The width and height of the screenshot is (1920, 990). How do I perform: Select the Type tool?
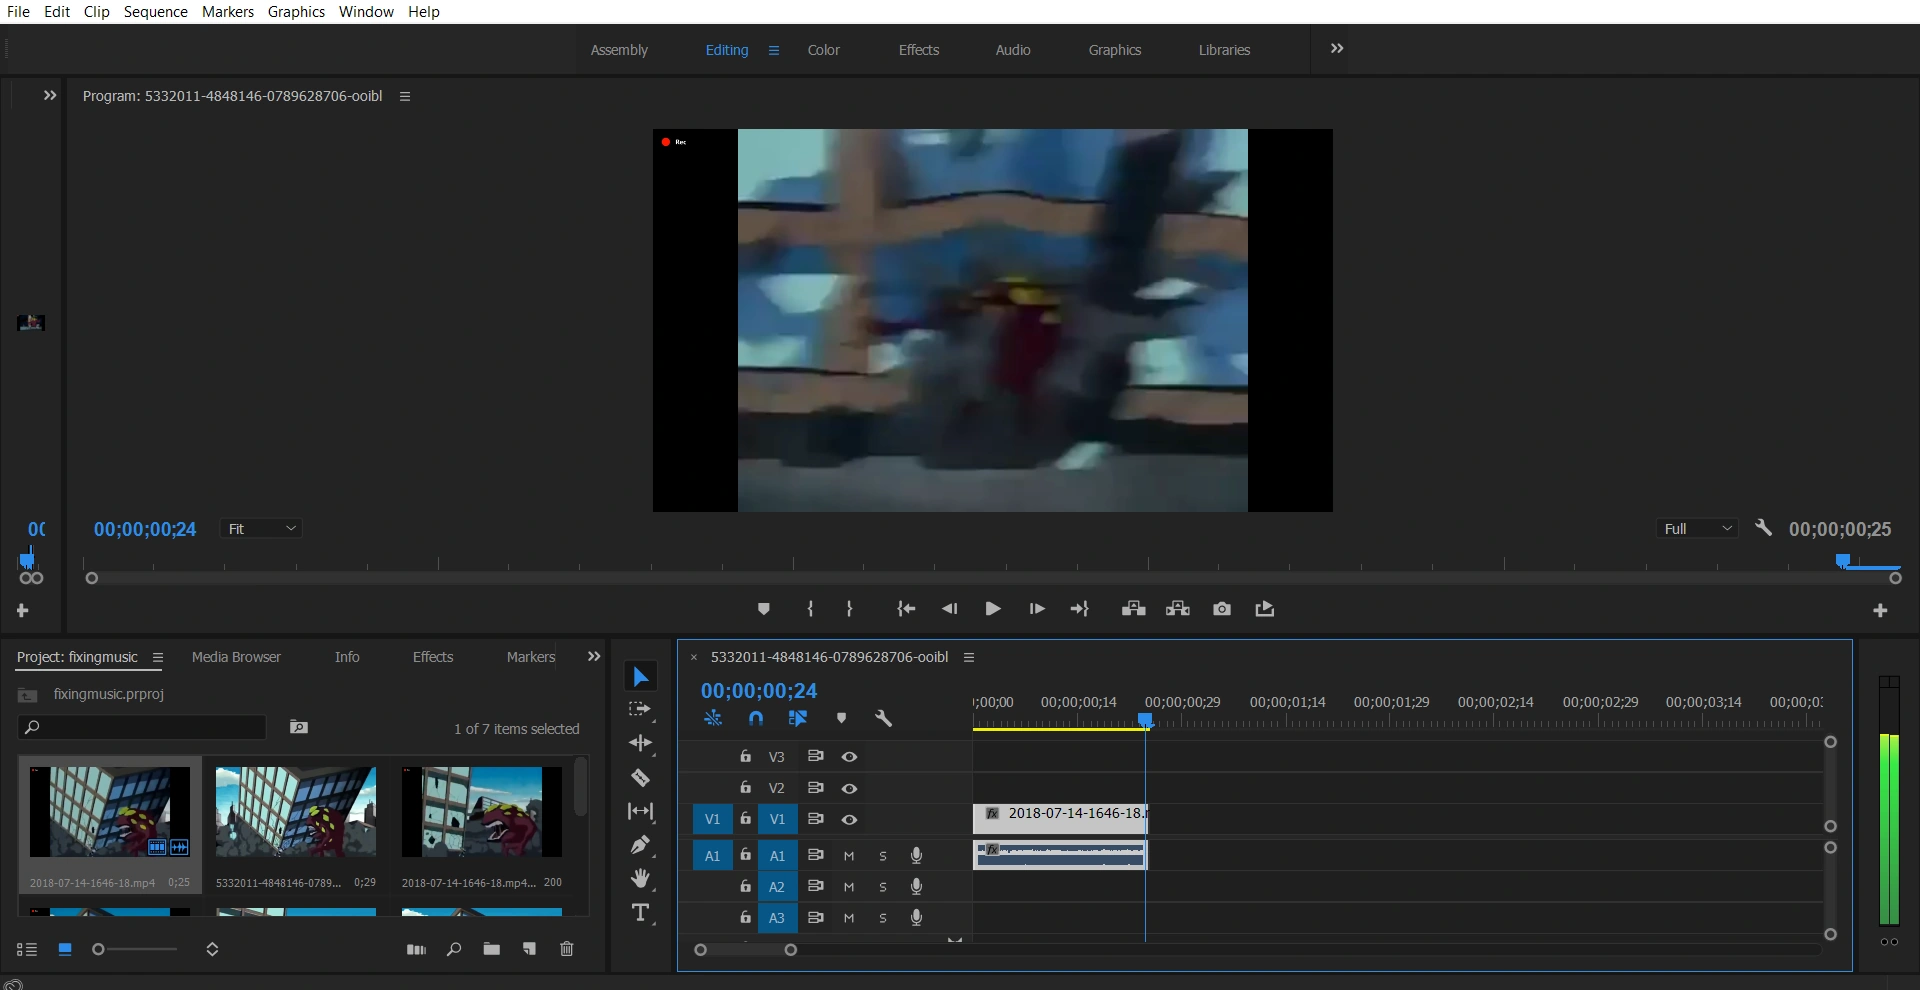click(640, 913)
